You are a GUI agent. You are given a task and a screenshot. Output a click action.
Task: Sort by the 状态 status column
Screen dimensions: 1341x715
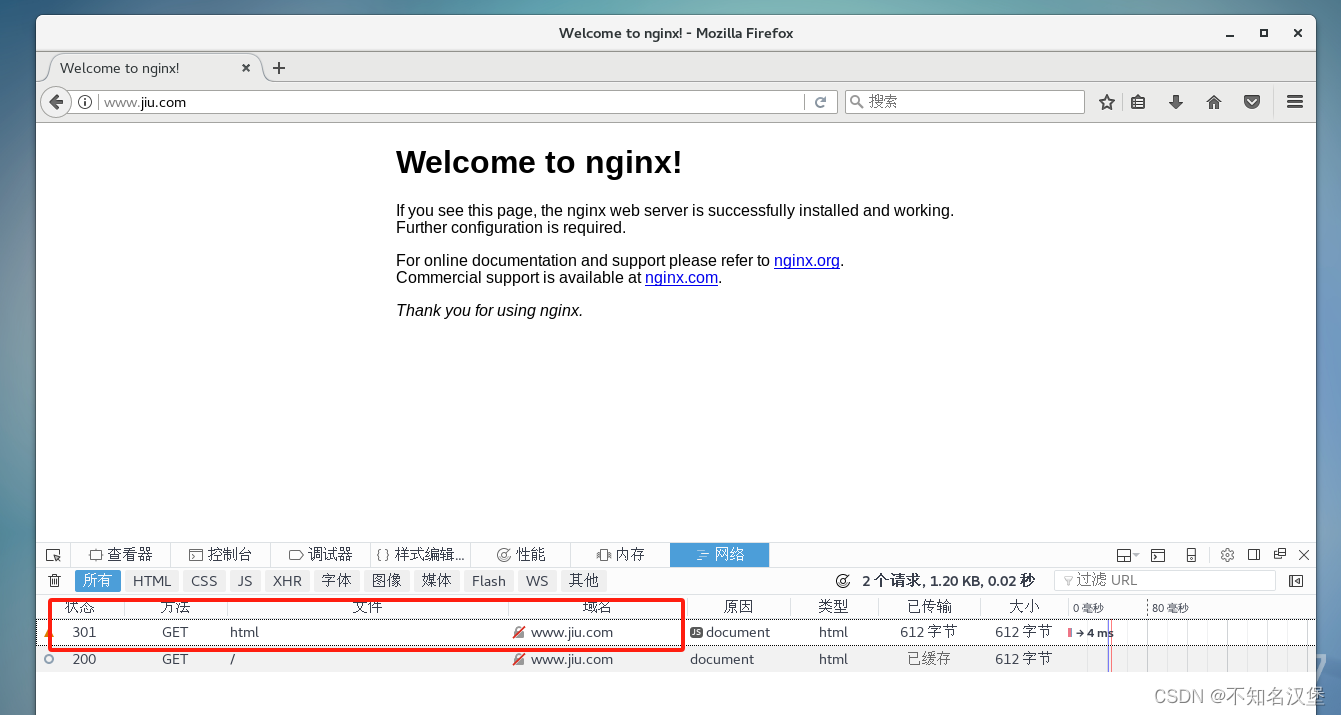80,607
